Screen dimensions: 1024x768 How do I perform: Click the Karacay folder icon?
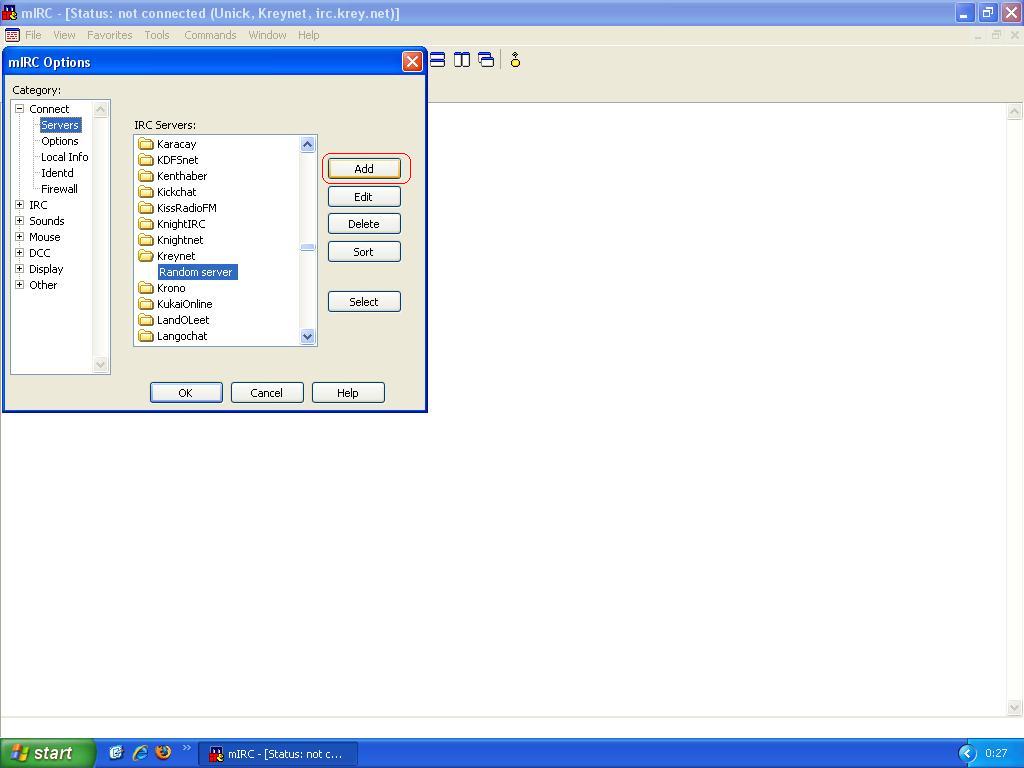tap(146, 144)
